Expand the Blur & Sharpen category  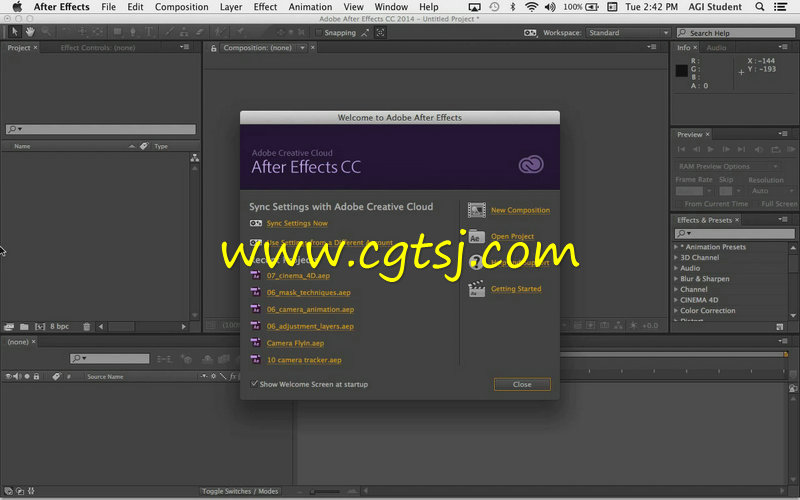click(x=676, y=279)
